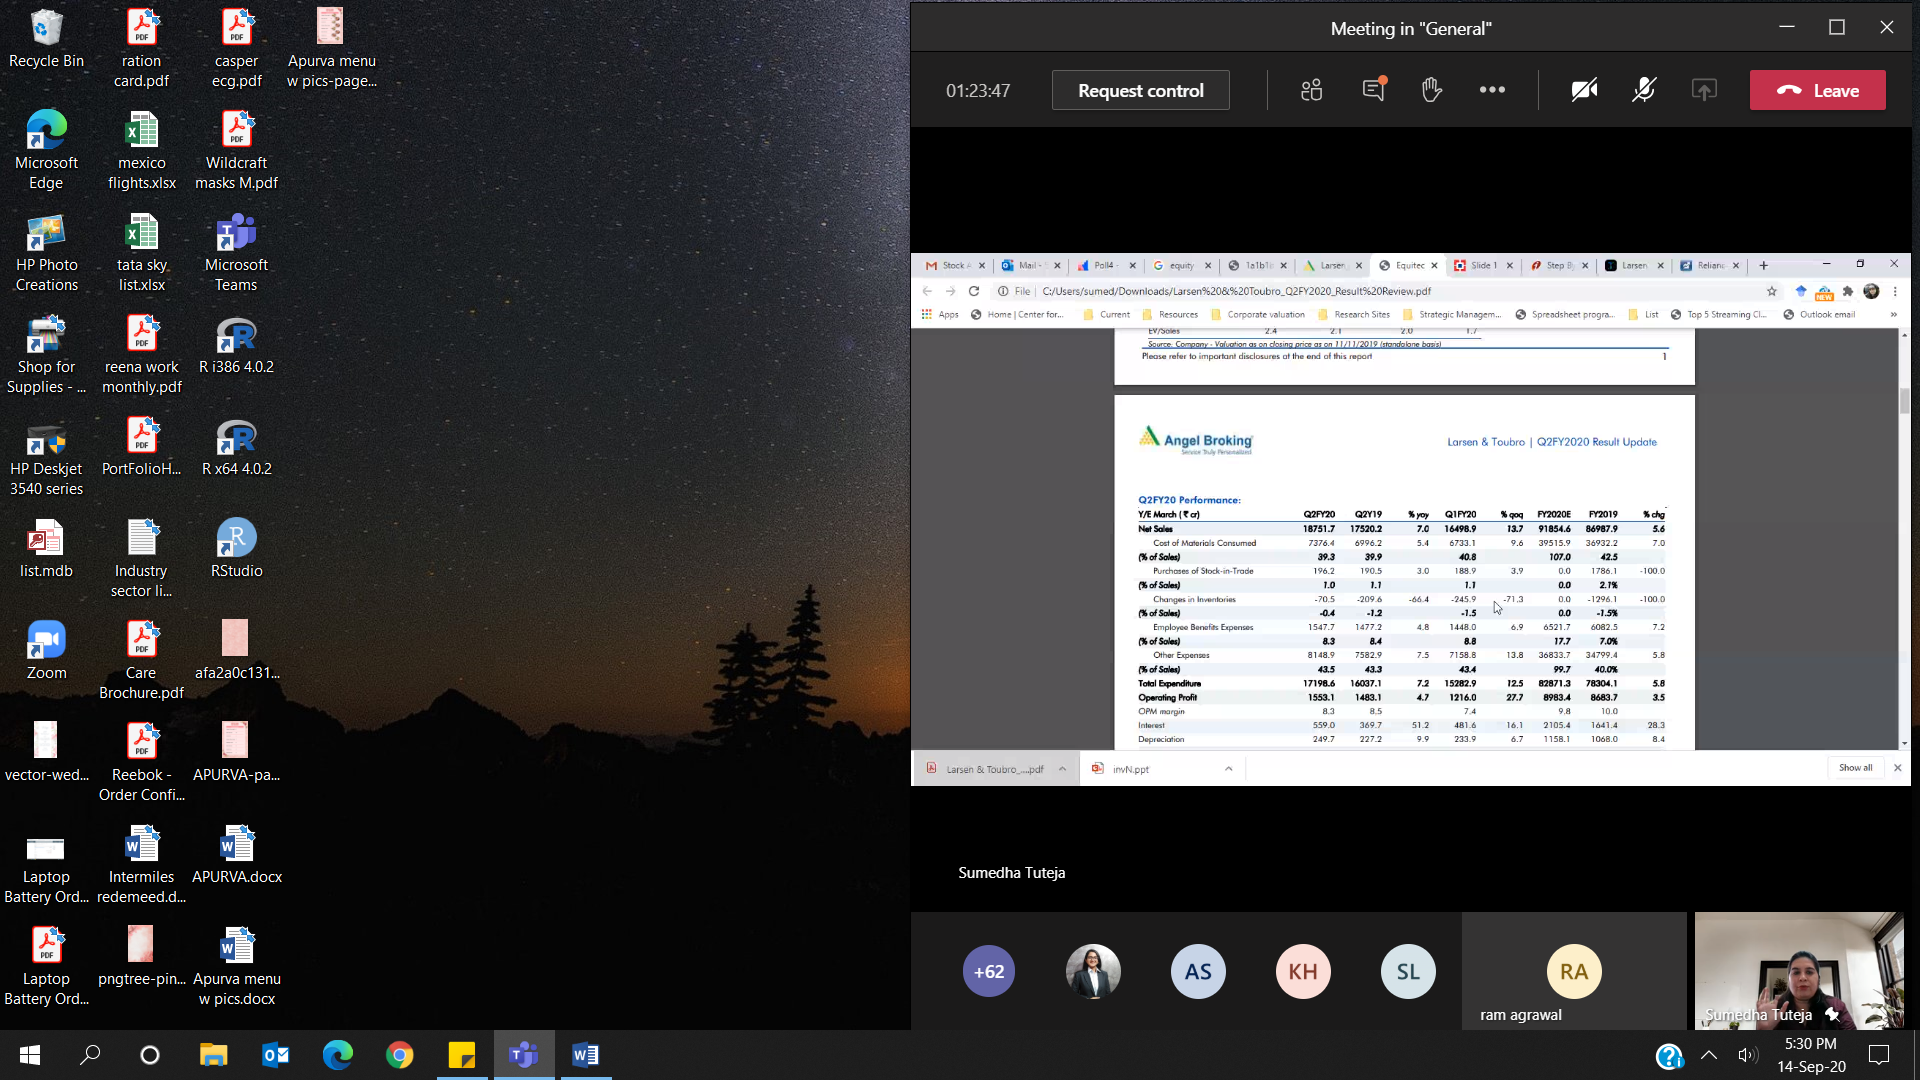Show hidden system tray icons
This screenshot has width=1920, height=1080.
[x=1709, y=1055]
